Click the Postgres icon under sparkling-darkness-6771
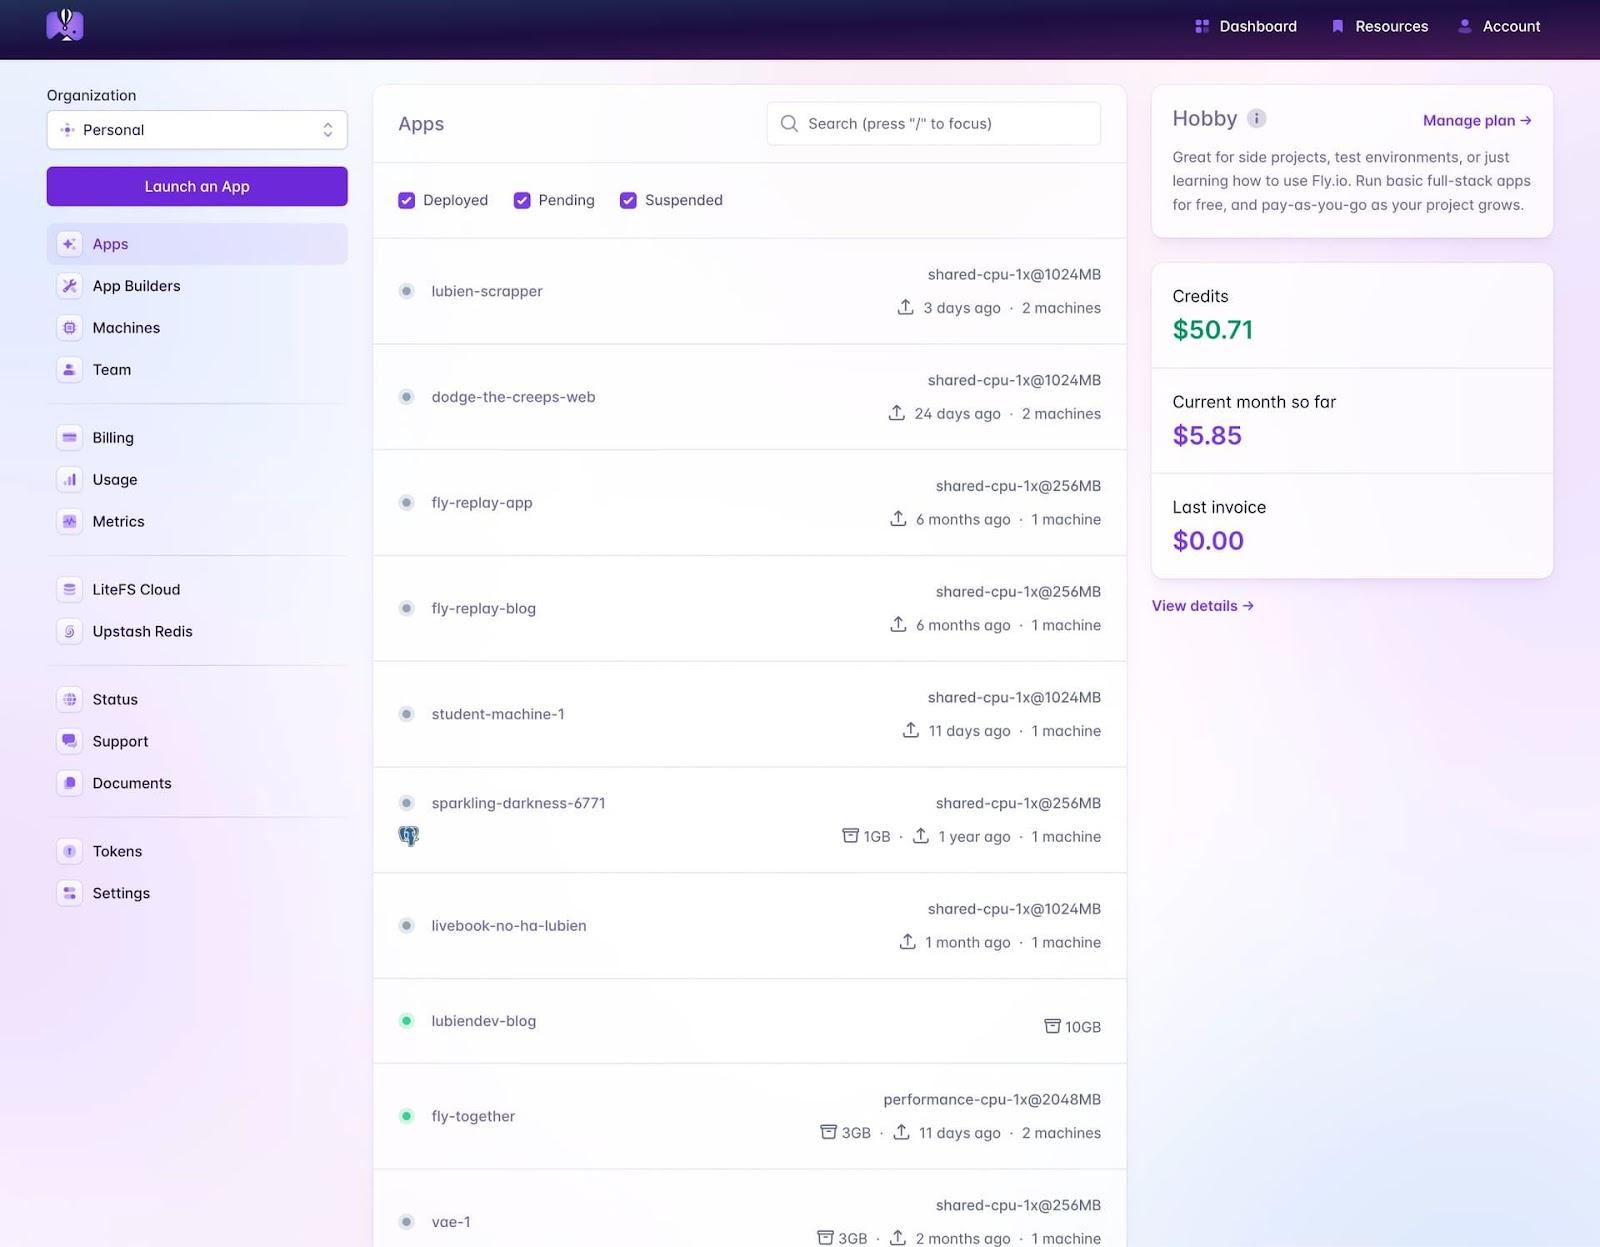 [x=408, y=835]
